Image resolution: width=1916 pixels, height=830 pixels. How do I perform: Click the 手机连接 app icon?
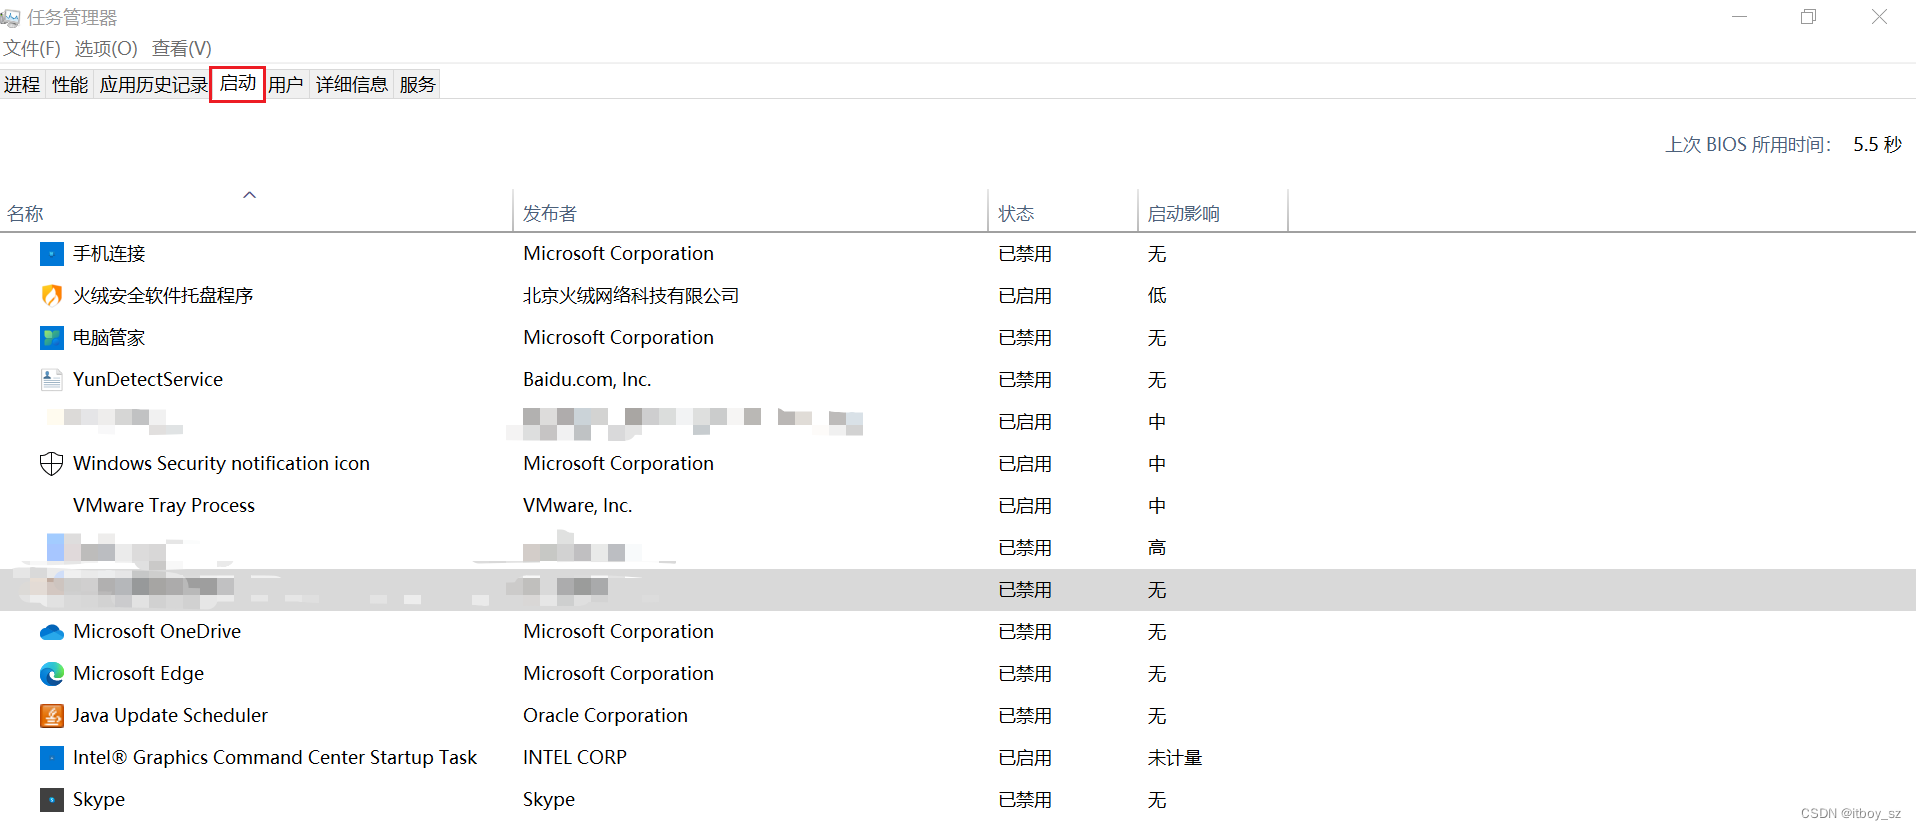click(x=52, y=254)
